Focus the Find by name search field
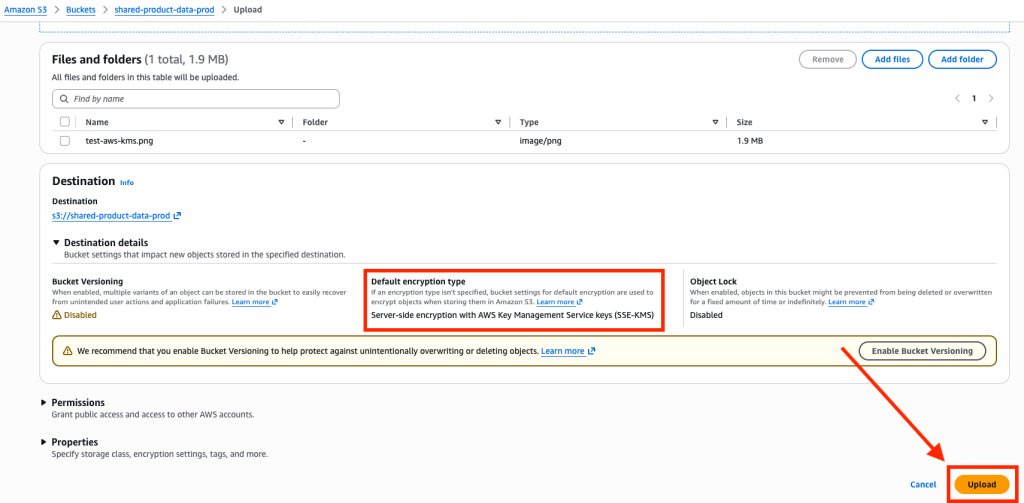1024x503 pixels. point(196,99)
